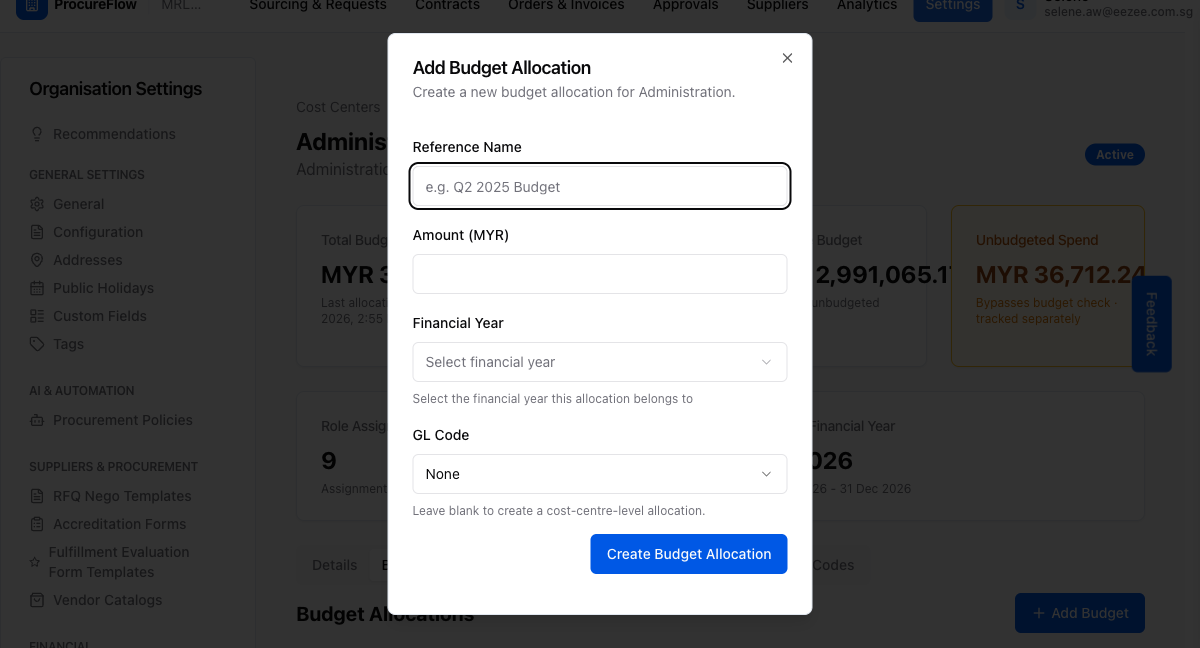Click the Fulfillment Evaluation star icon

pos(35,562)
